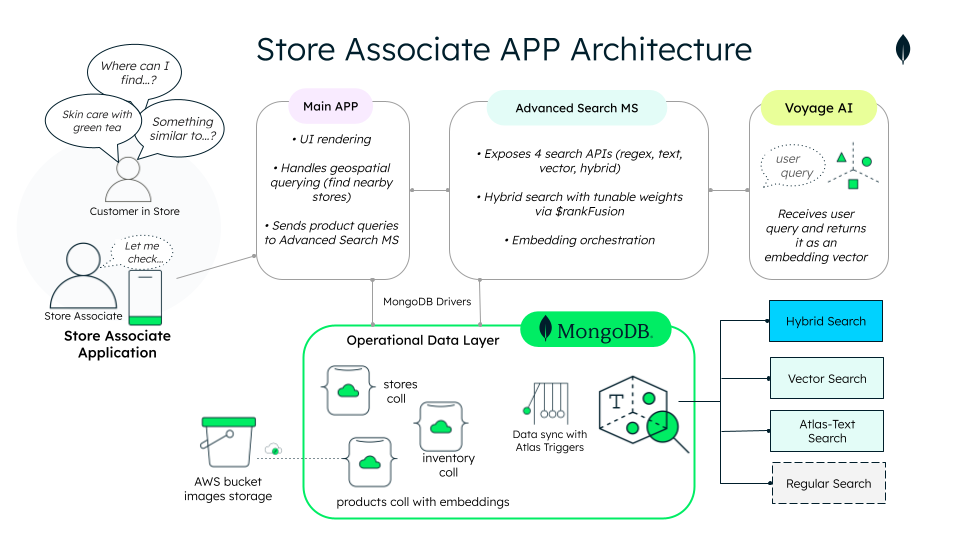Click the Advanced Search MS label pill
The width and height of the screenshot is (960, 540).
point(577,108)
